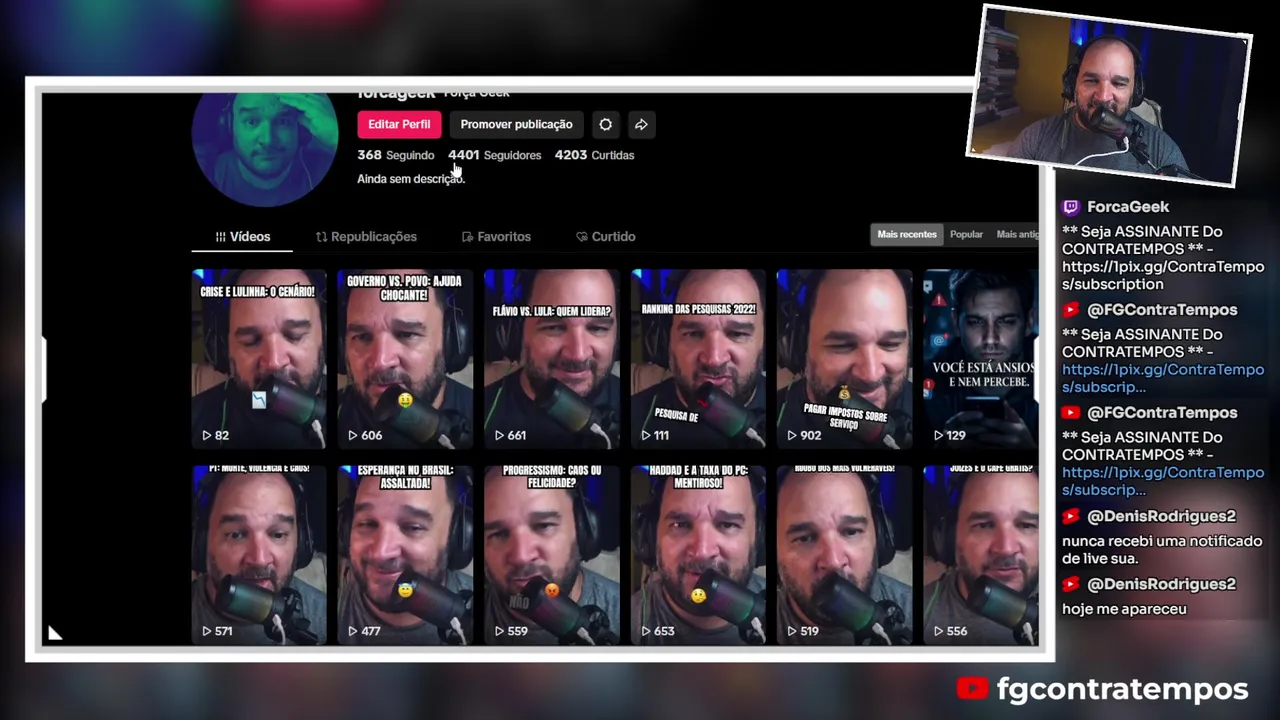This screenshot has height=720, width=1280.
Task: Open the forcageek profile avatar
Action: pos(265,148)
